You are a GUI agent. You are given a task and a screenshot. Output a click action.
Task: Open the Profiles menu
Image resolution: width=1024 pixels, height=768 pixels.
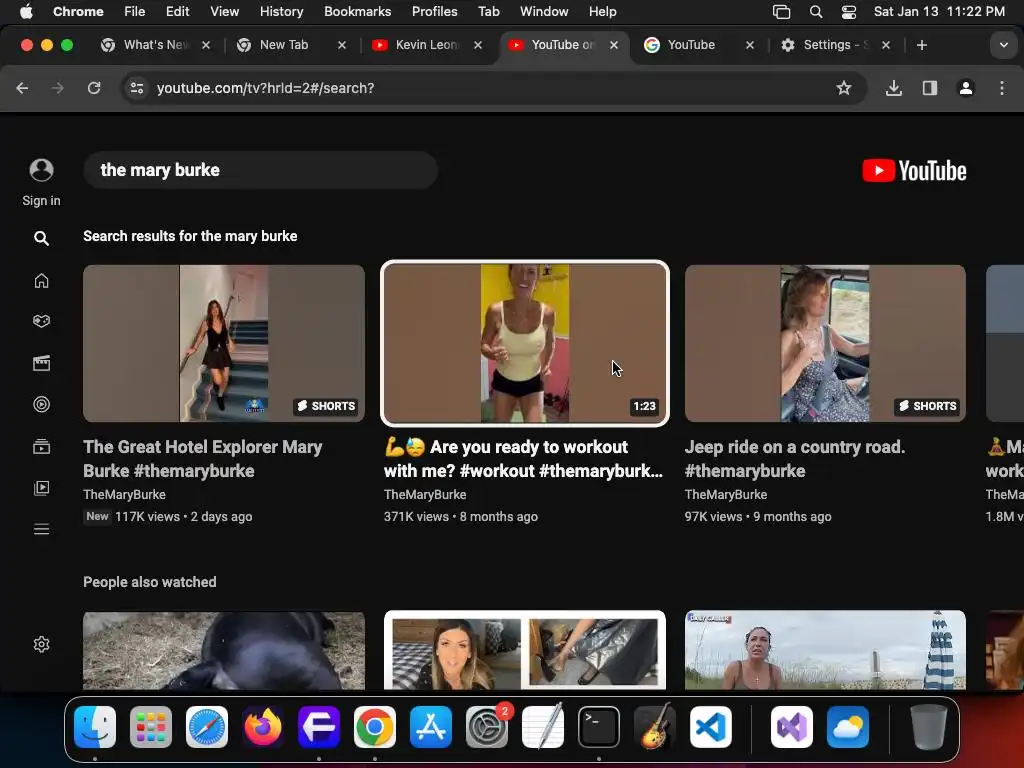click(434, 12)
